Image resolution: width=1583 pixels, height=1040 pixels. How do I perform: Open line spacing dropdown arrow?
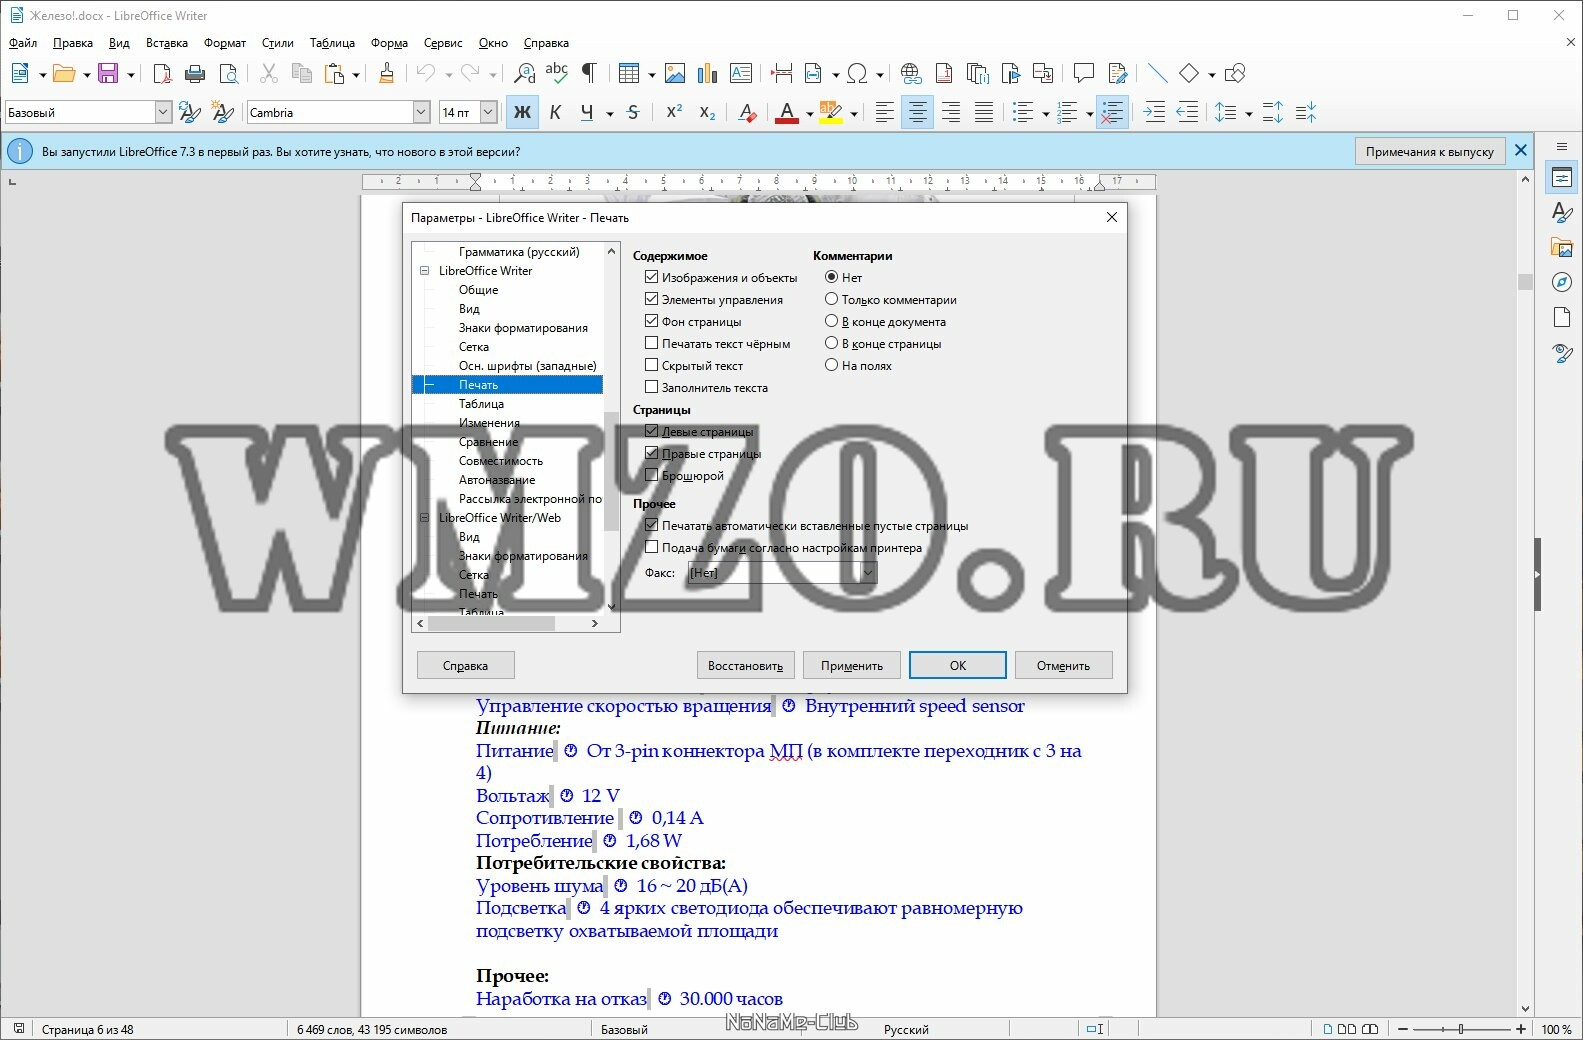(1249, 114)
